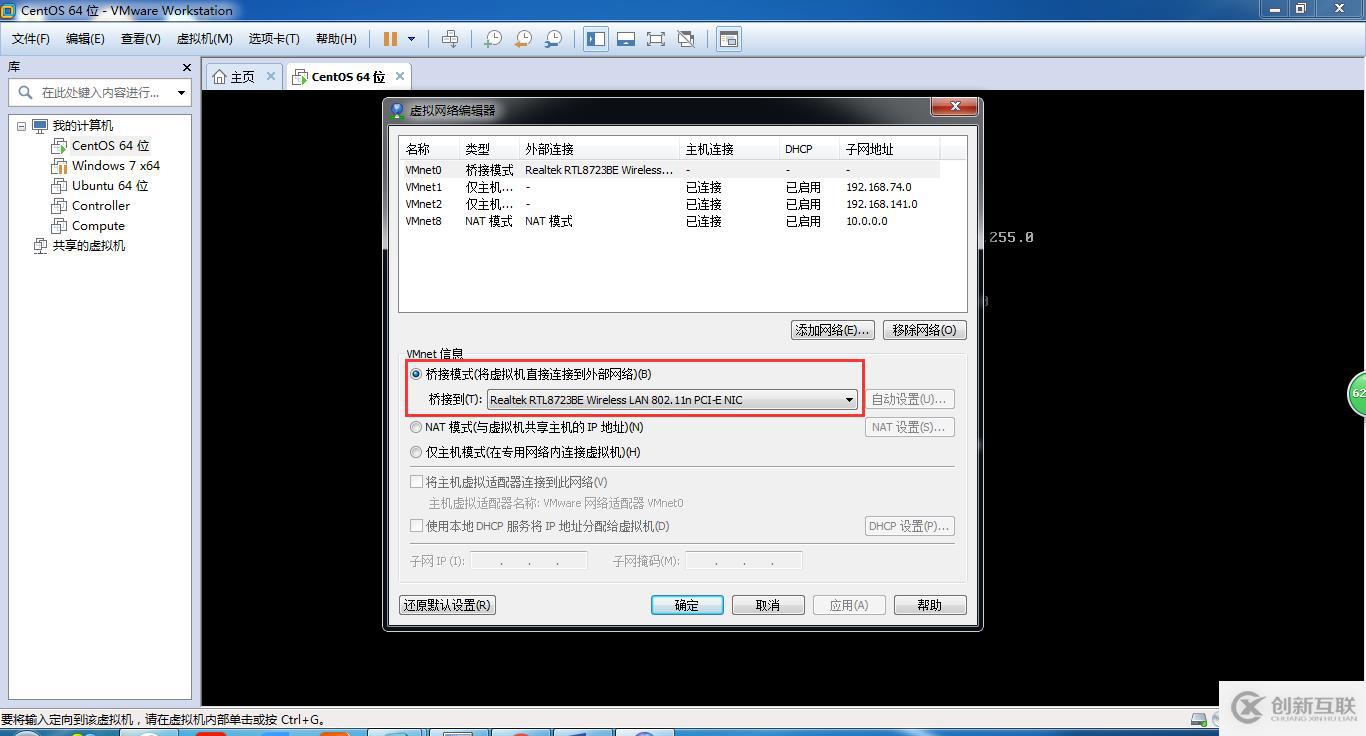
Task: Click the NAT 设置(S)... button
Action: [909, 427]
